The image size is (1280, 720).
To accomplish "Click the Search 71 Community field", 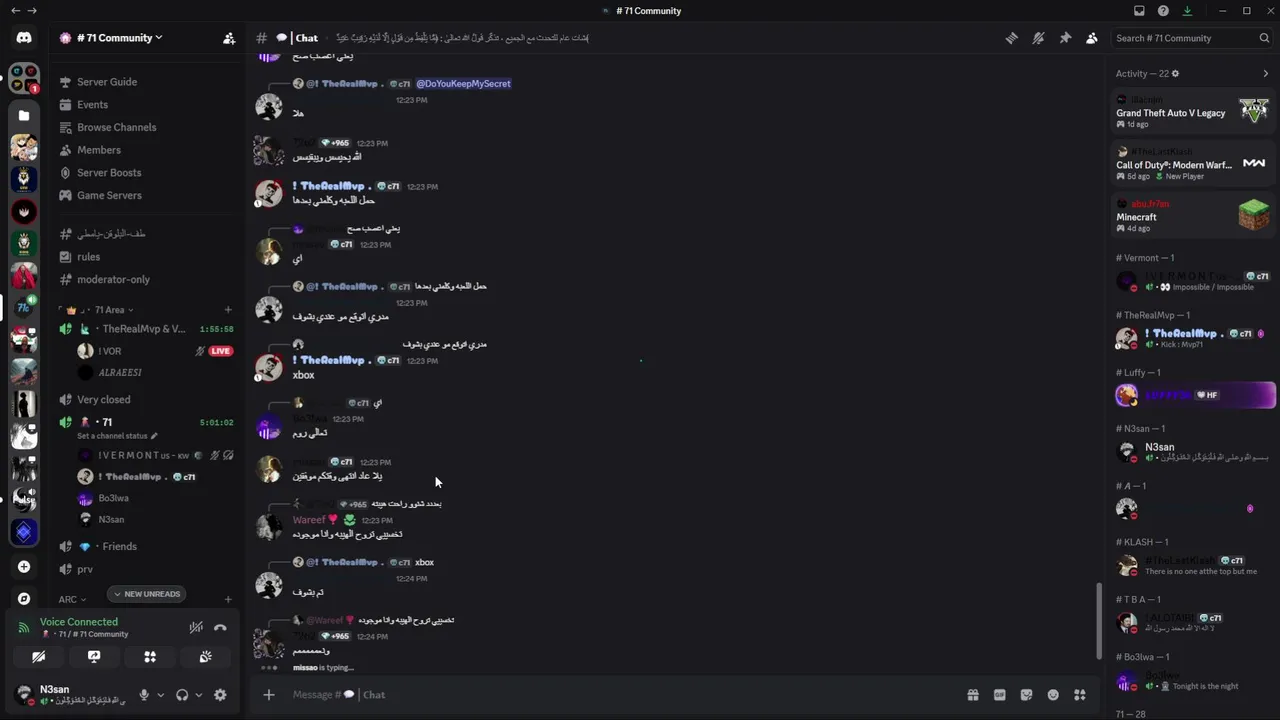I will click(x=1185, y=38).
